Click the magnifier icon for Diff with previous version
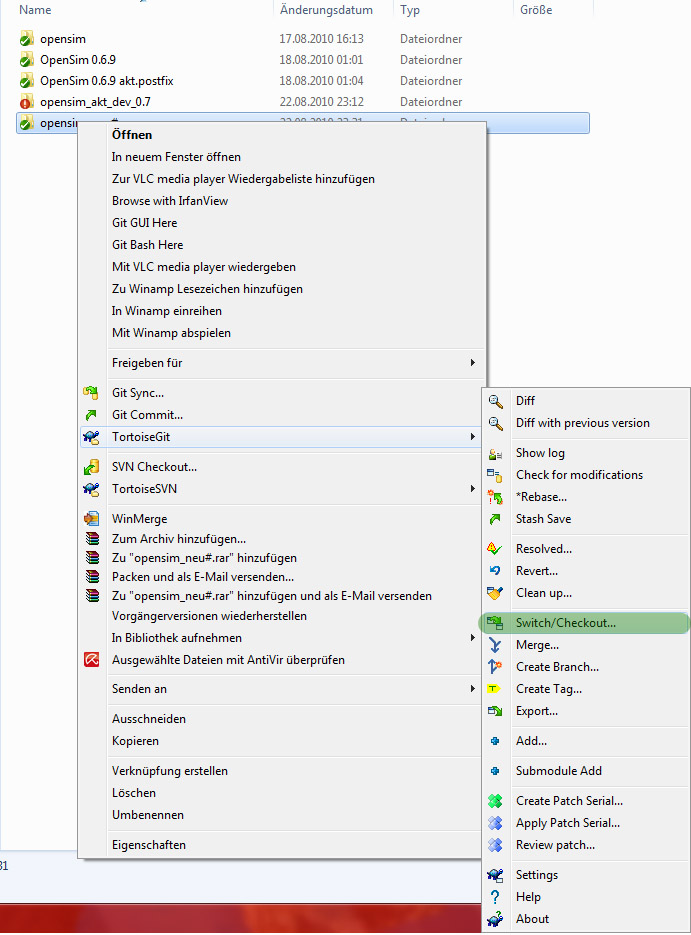This screenshot has width=691, height=935. 495,423
